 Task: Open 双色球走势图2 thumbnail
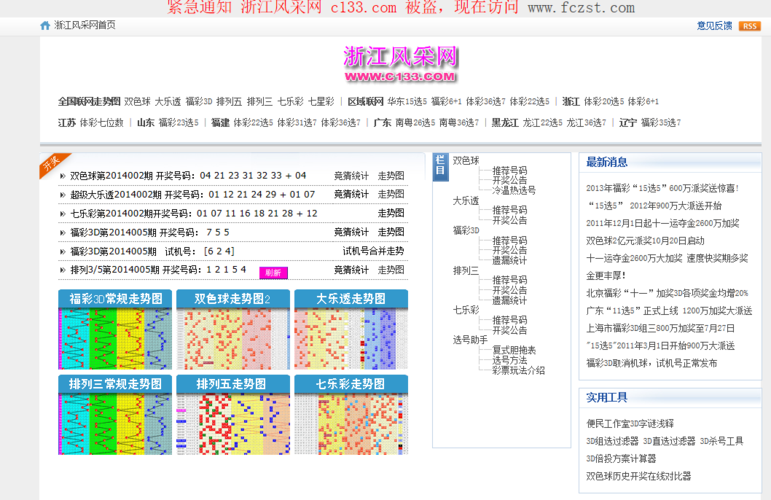[233, 329]
